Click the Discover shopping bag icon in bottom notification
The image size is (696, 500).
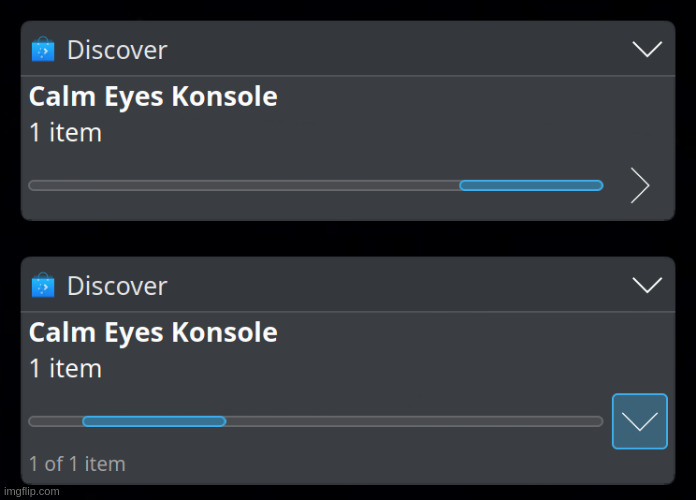click(x=43, y=285)
